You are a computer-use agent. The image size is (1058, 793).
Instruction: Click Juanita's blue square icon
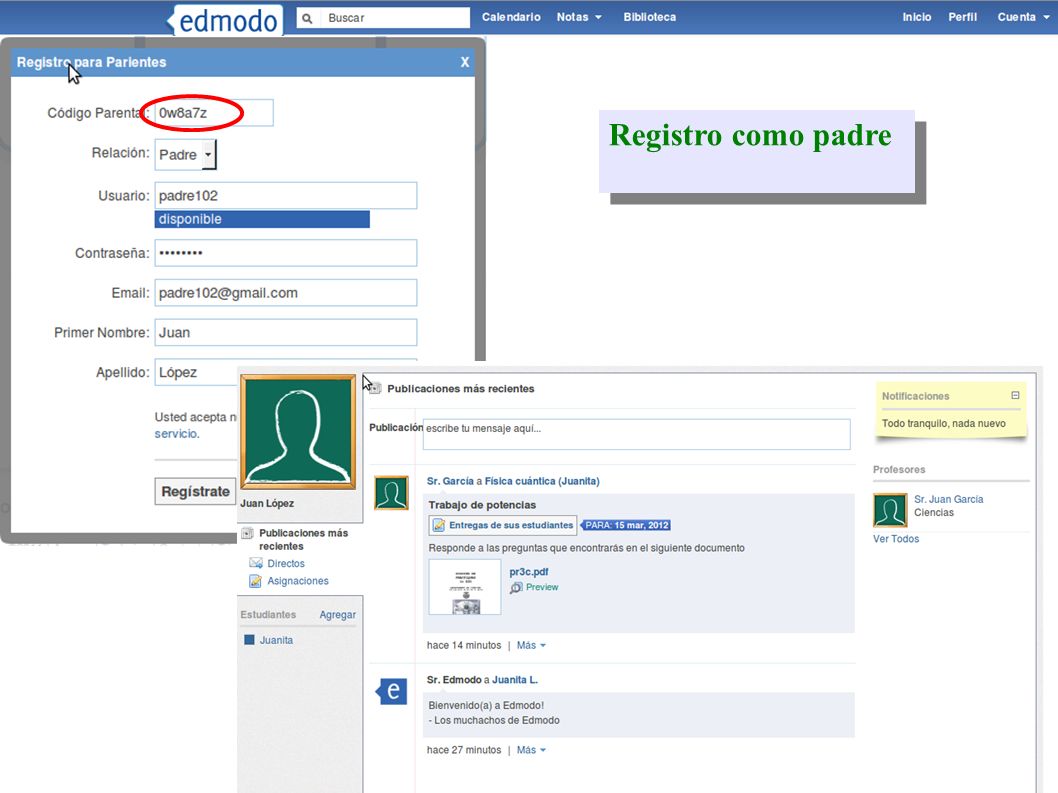[249, 640]
